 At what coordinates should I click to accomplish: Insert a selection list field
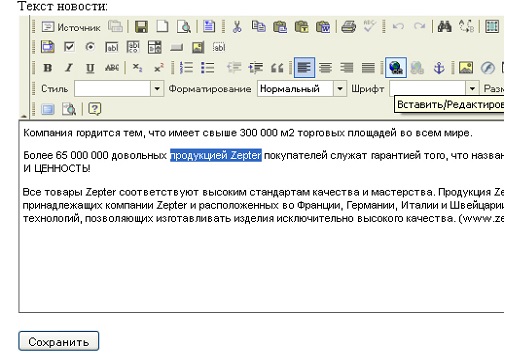154,47
